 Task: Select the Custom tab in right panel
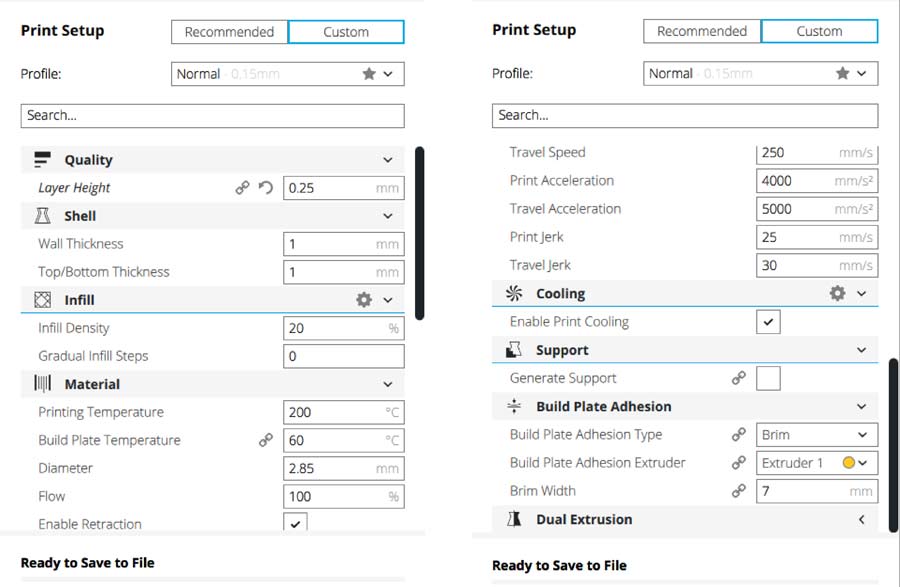(819, 31)
